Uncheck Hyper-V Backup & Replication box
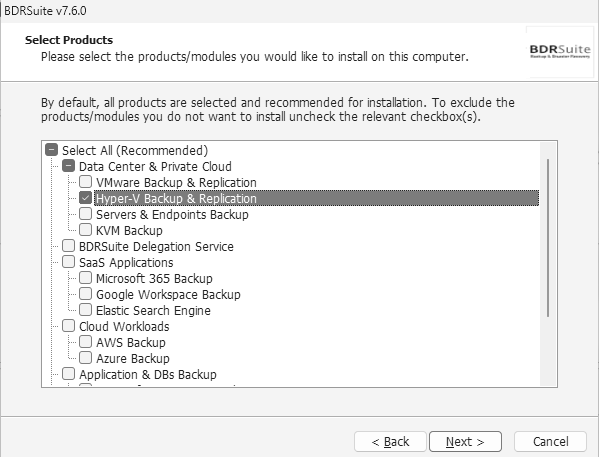The image size is (599, 457). pyautogui.click(x=86, y=198)
